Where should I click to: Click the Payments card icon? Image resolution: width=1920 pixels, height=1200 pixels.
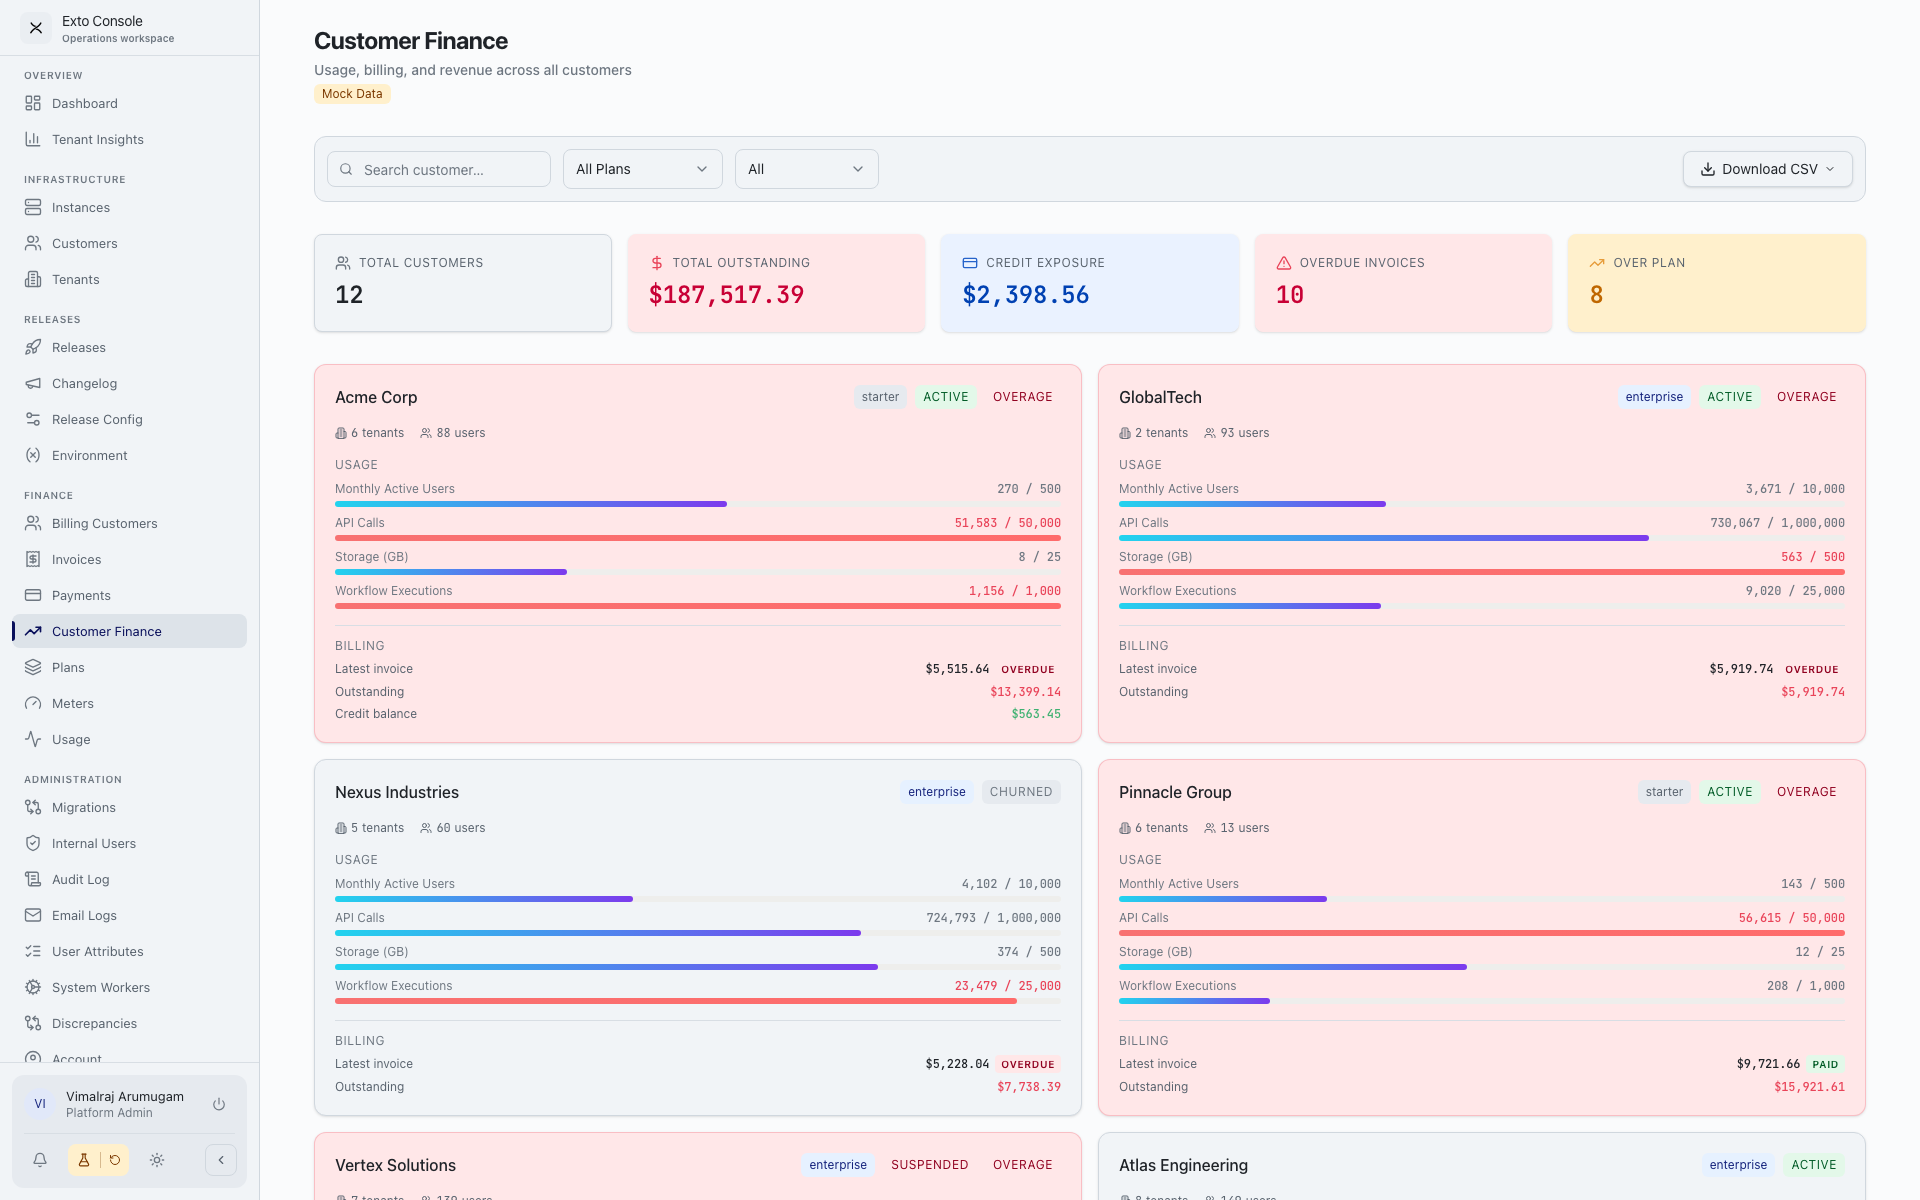[33, 595]
